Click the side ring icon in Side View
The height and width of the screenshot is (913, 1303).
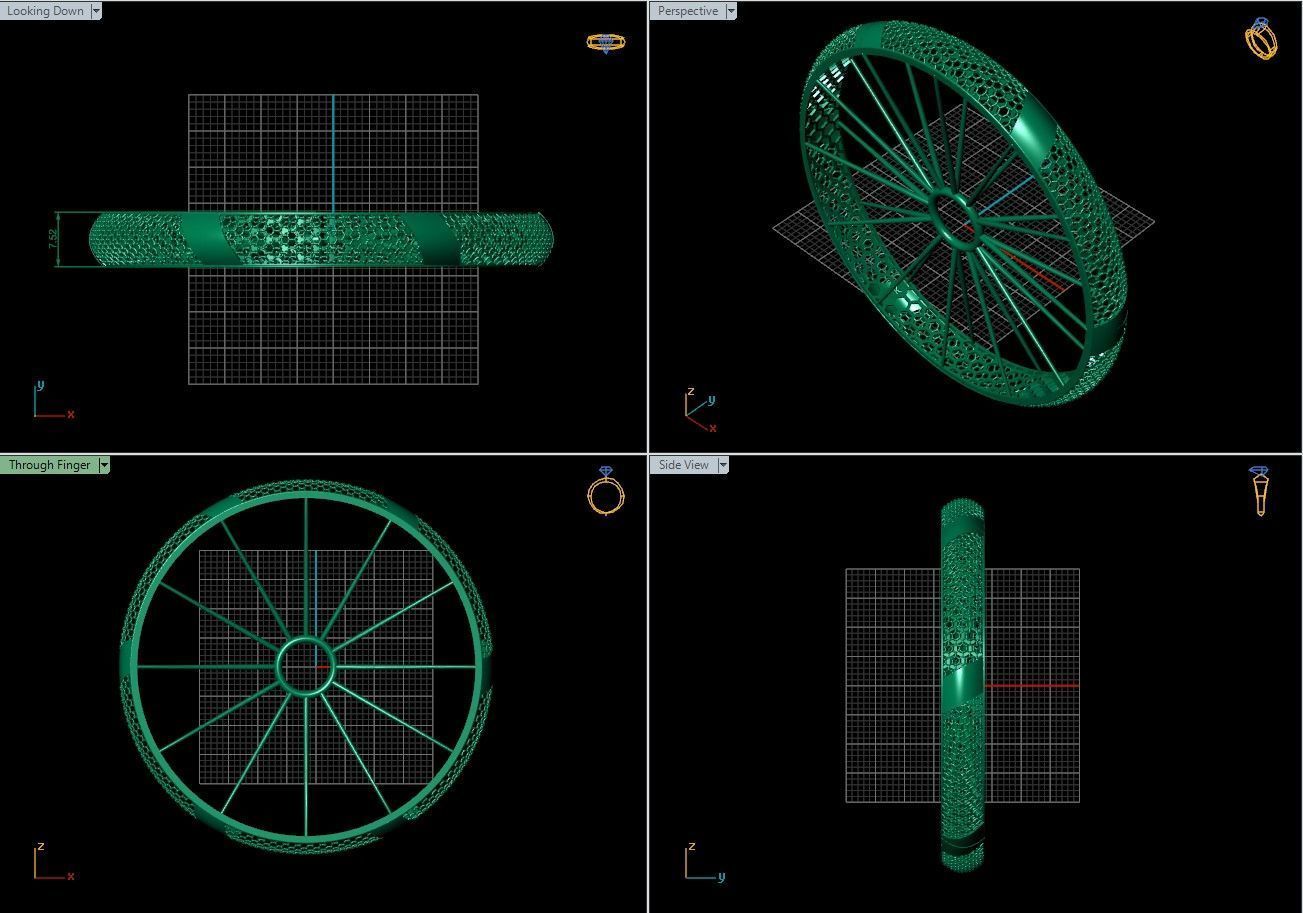pos(1260,490)
